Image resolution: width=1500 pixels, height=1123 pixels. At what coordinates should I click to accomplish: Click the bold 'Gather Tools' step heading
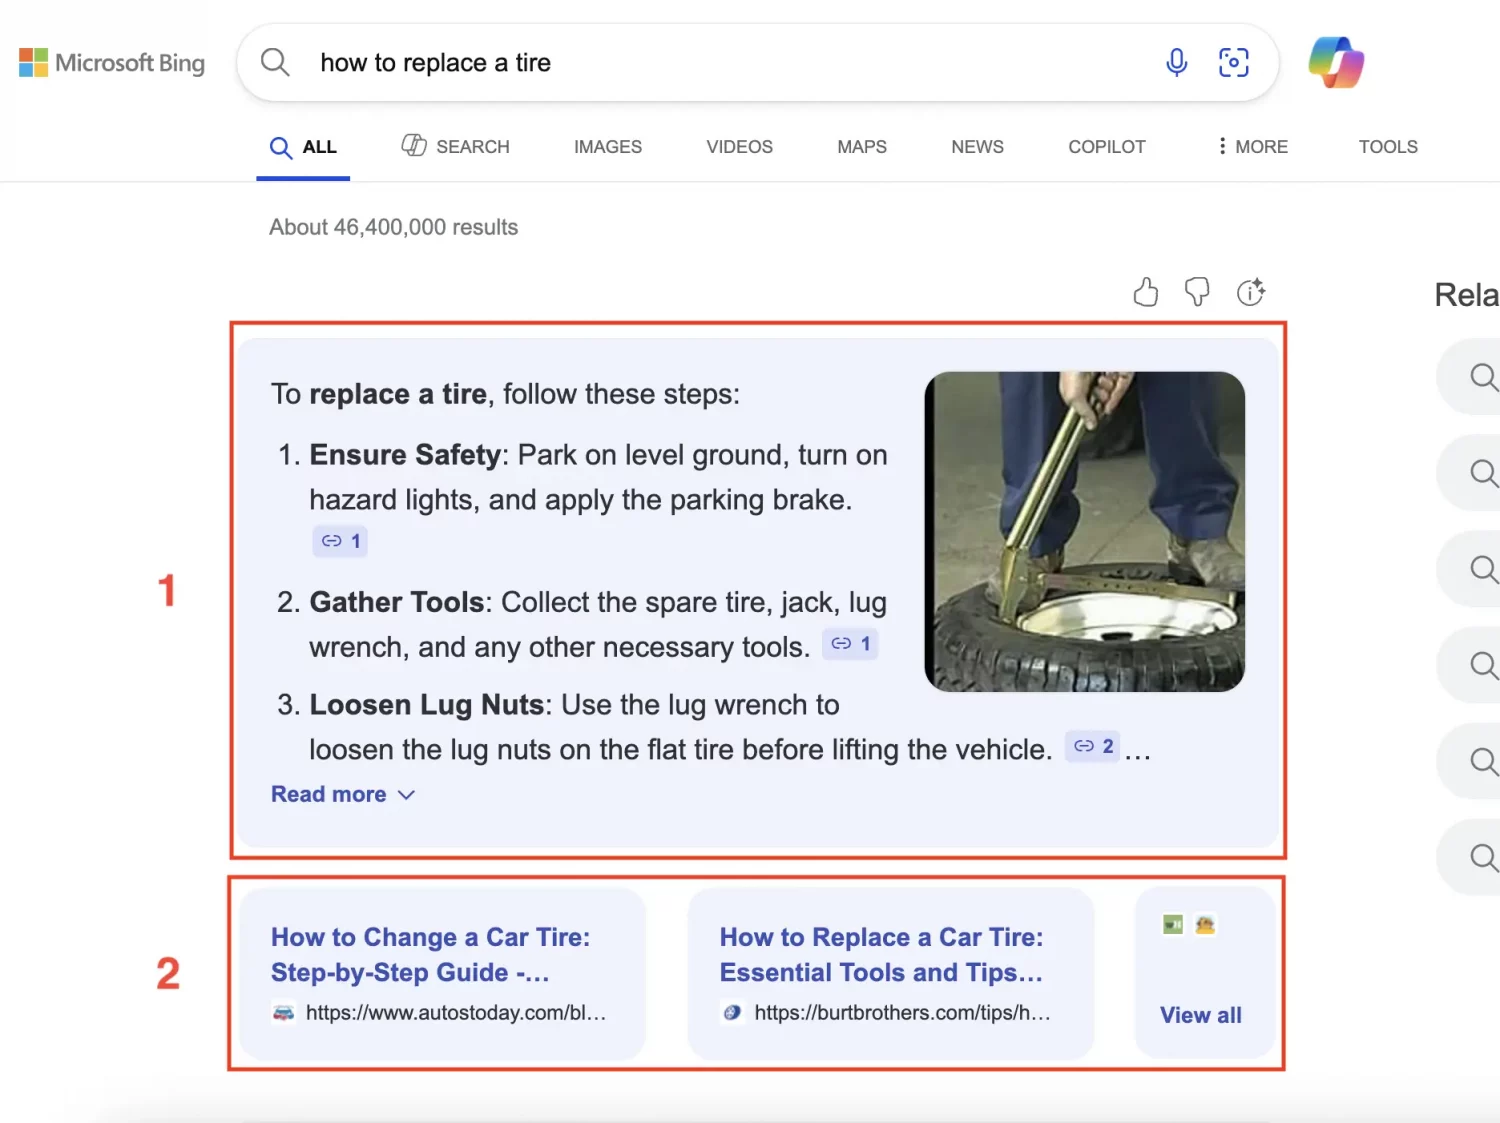tap(397, 602)
